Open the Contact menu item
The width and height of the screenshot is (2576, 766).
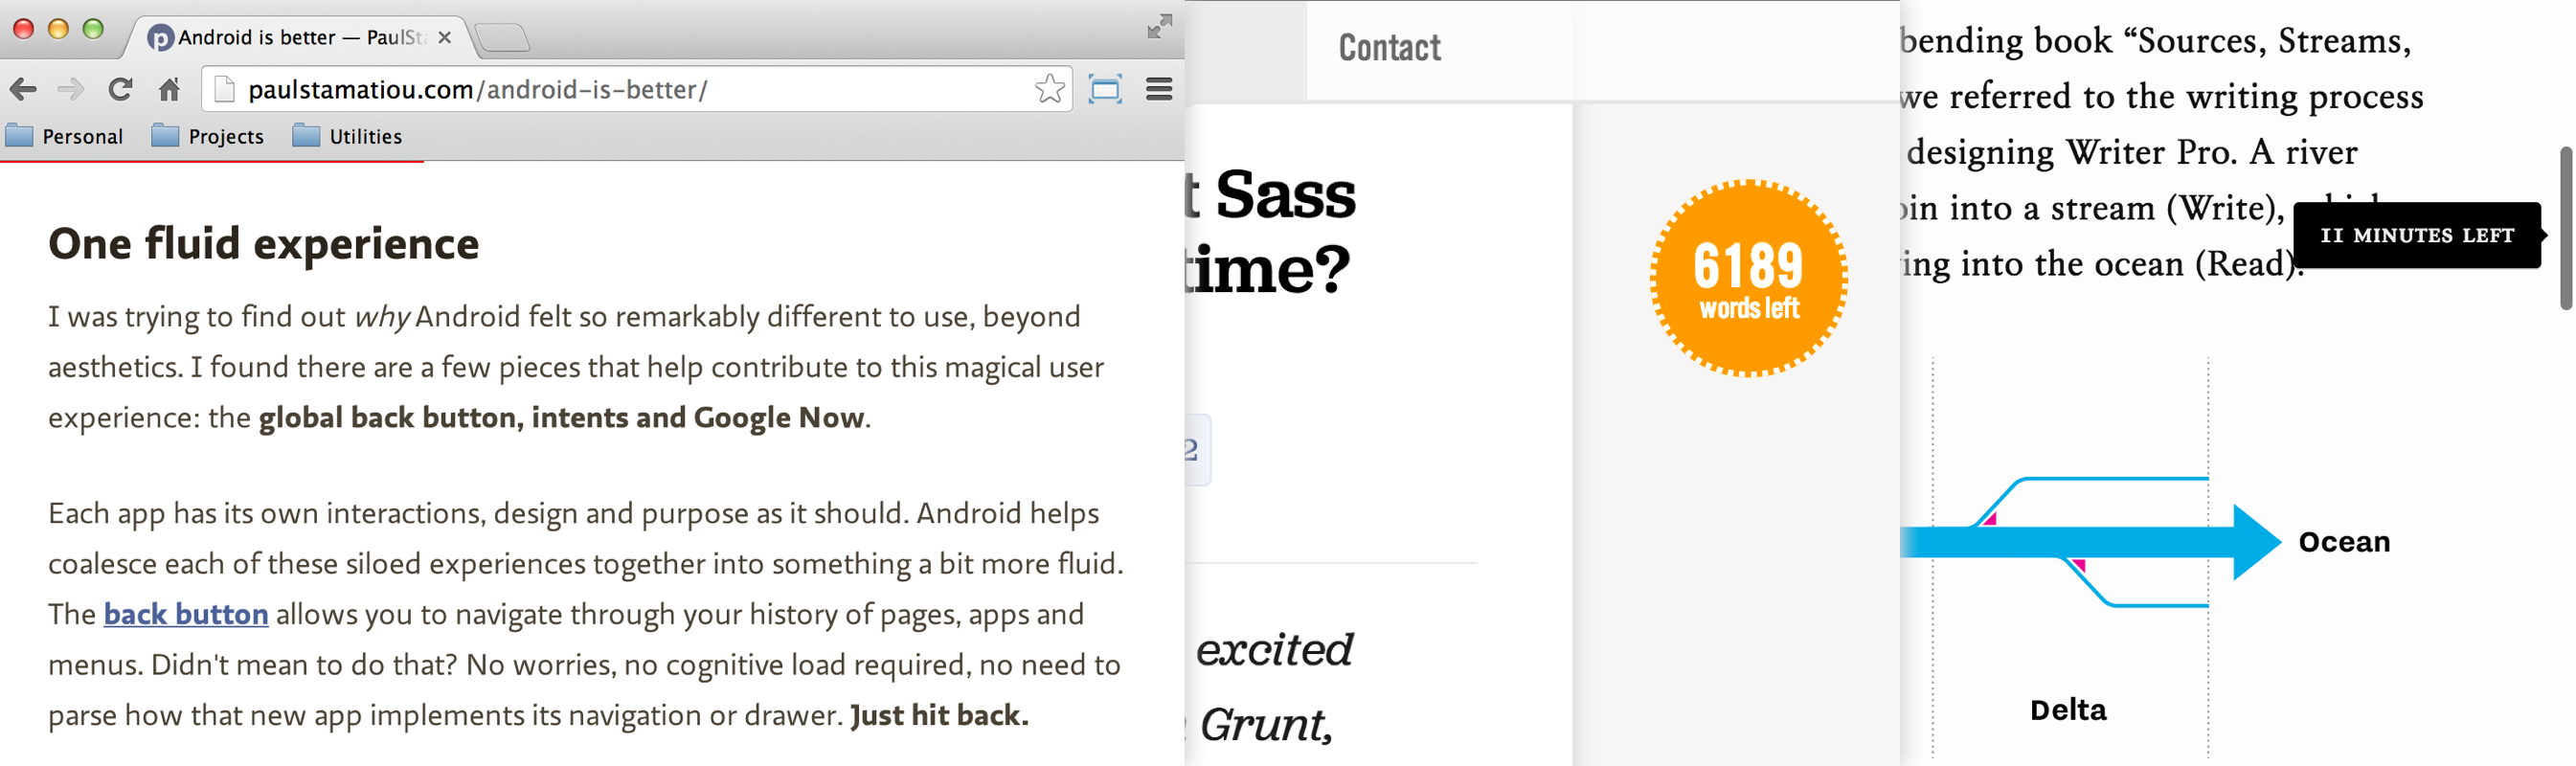point(1389,48)
